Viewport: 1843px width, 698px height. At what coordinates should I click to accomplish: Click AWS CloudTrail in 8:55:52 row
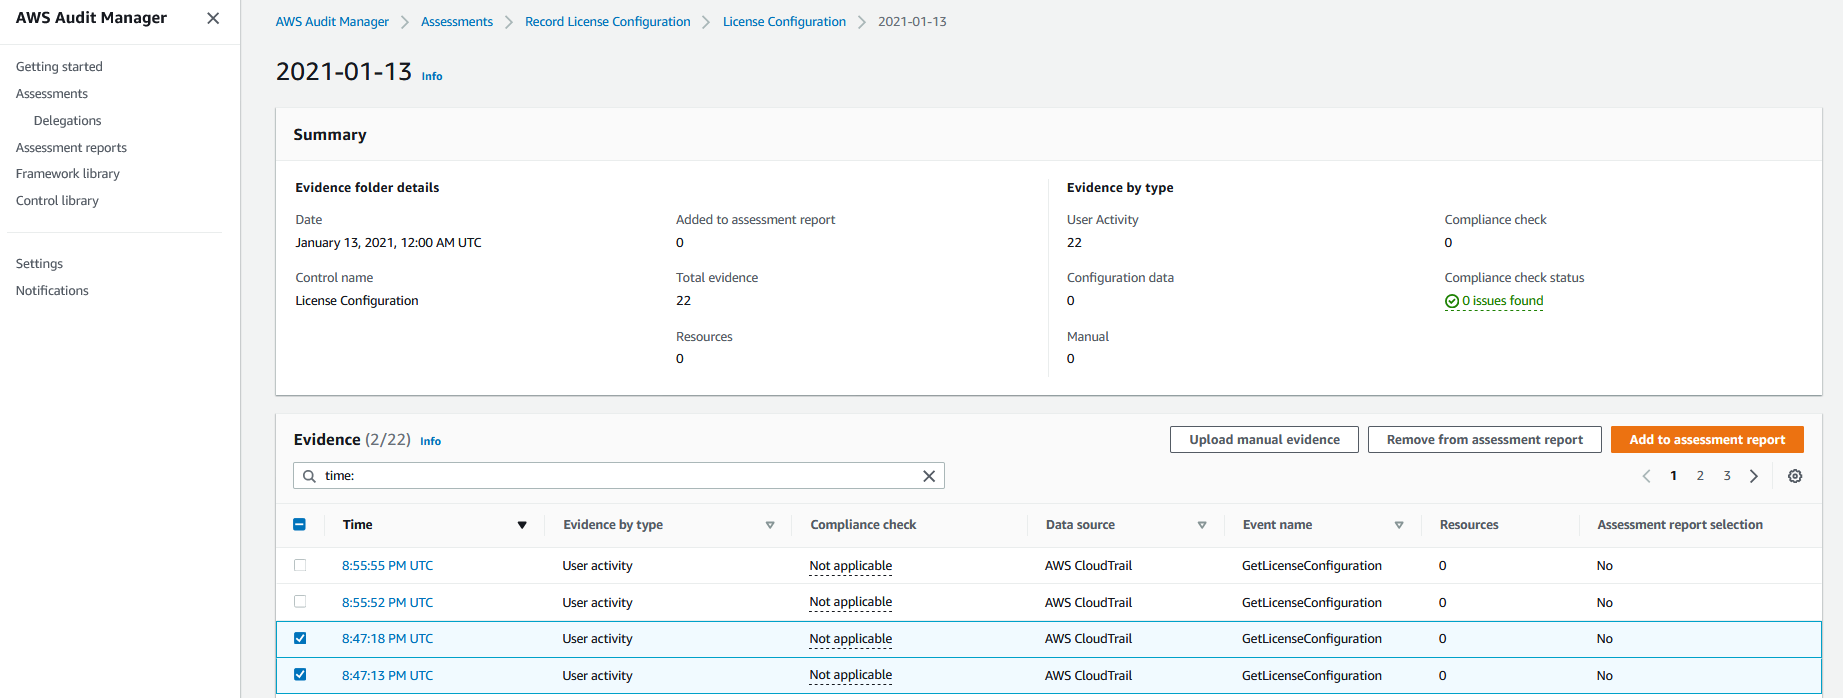click(1089, 603)
